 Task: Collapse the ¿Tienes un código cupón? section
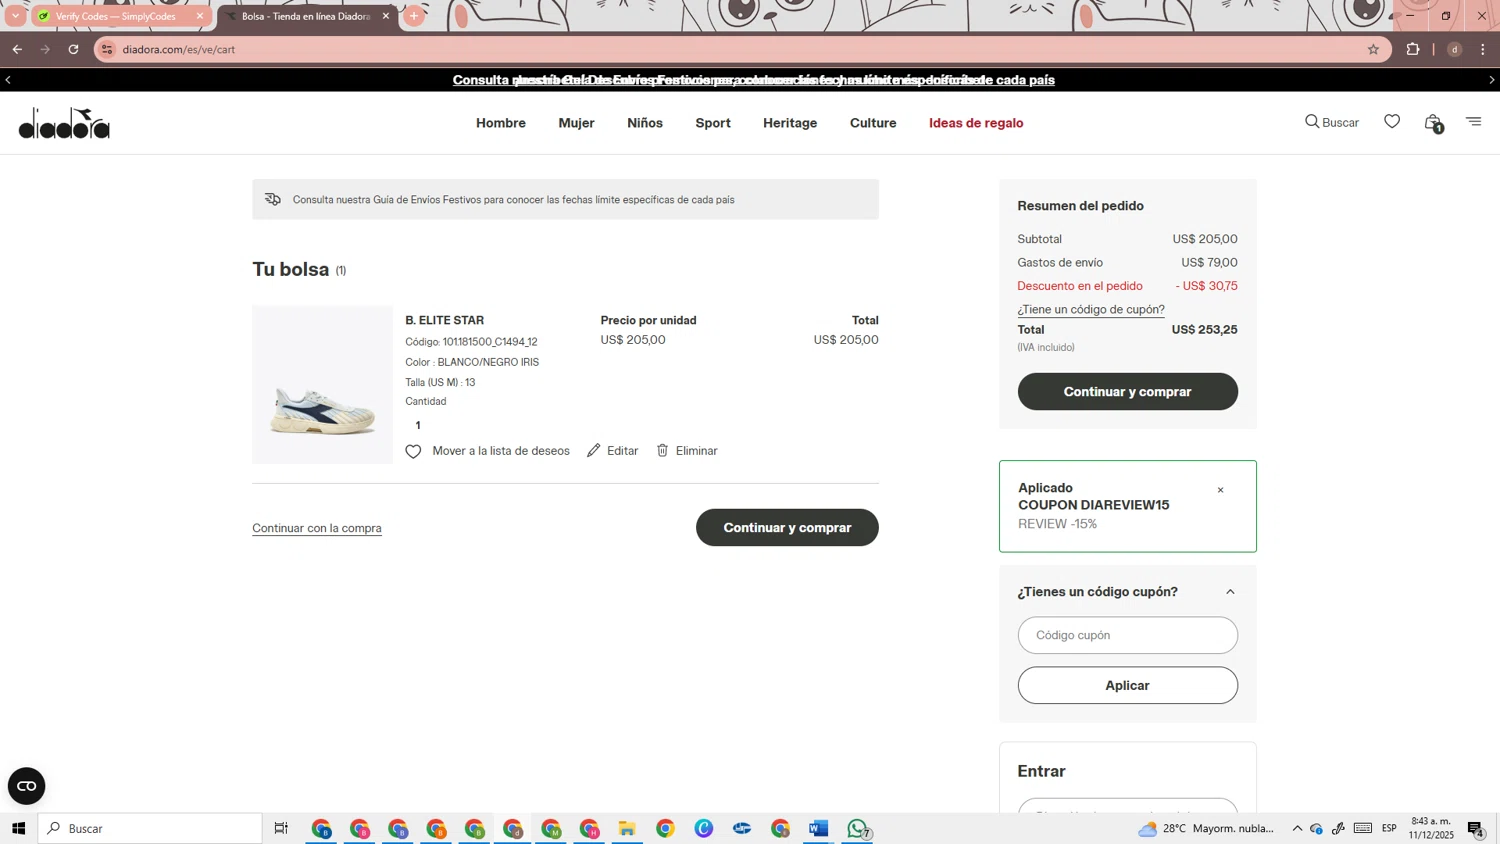pyautogui.click(x=1230, y=592)
